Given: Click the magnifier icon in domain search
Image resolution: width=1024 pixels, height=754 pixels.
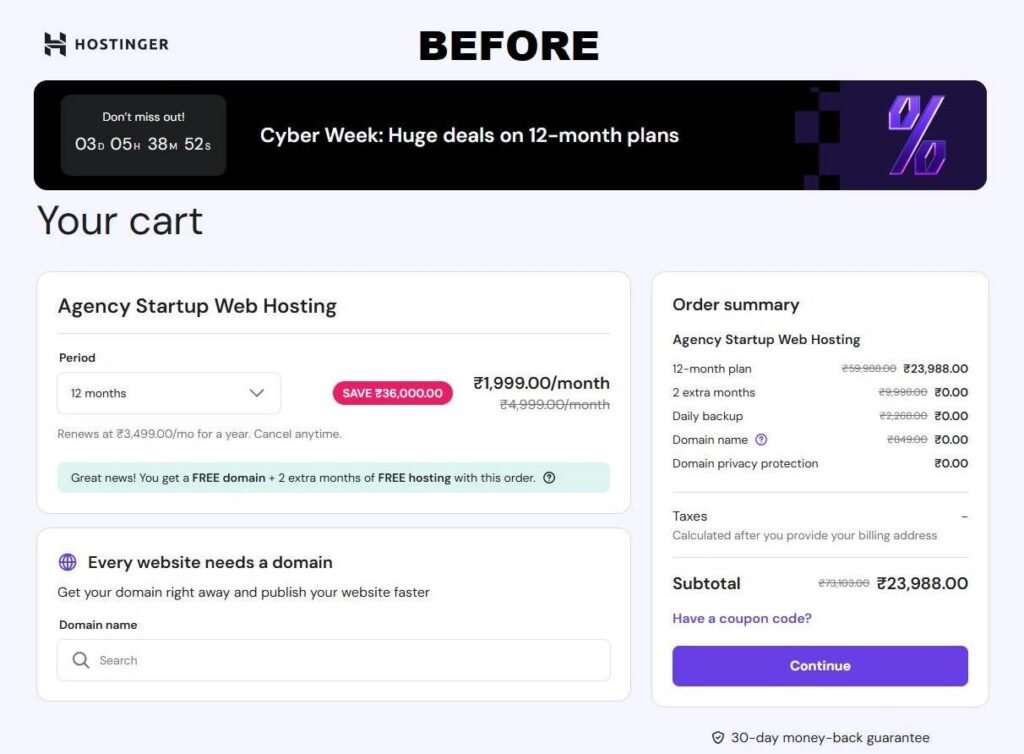Looking at the screenshot, I should coord(81,660).
